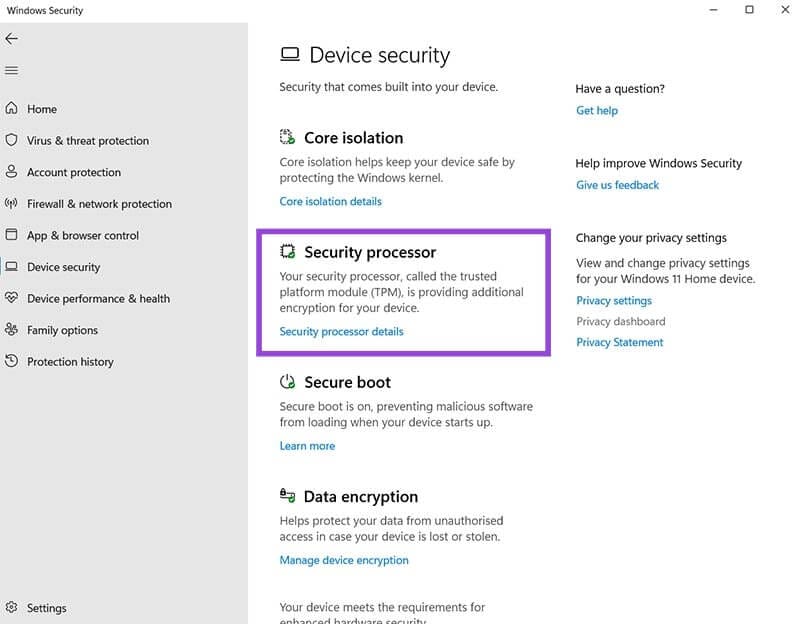Click the Virus & threat protection shield icon
This screenshot has height=624, width=800.
pos(12,141)
